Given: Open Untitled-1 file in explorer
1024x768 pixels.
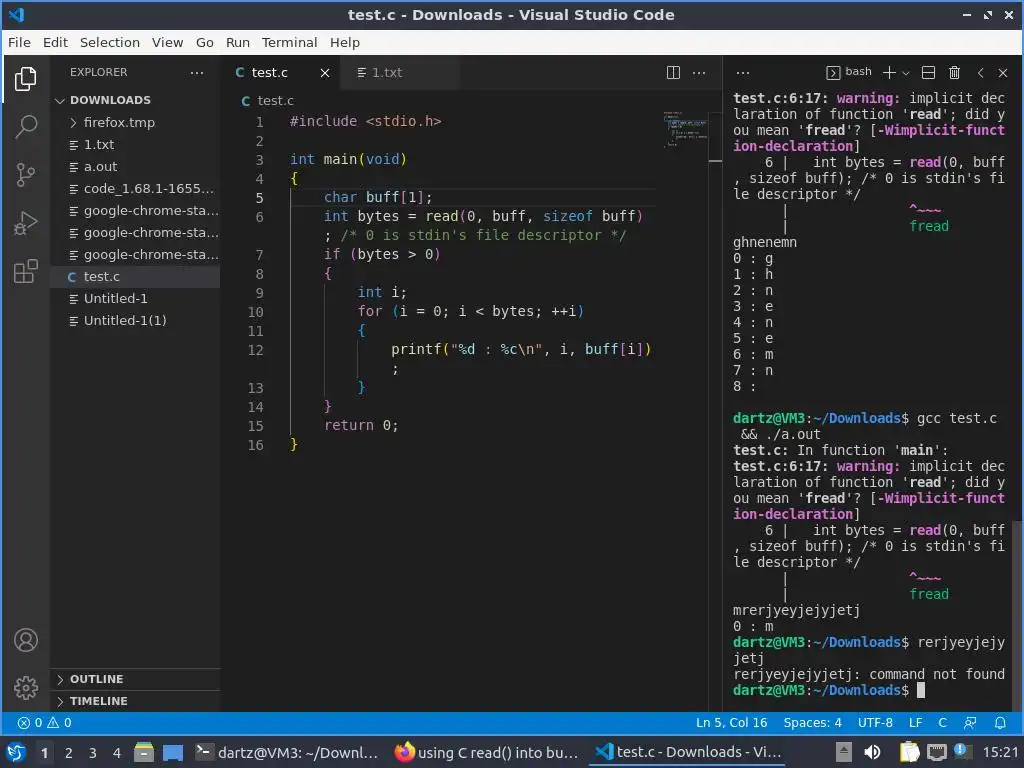Looking at the screenshot, I should click(135, 298).
